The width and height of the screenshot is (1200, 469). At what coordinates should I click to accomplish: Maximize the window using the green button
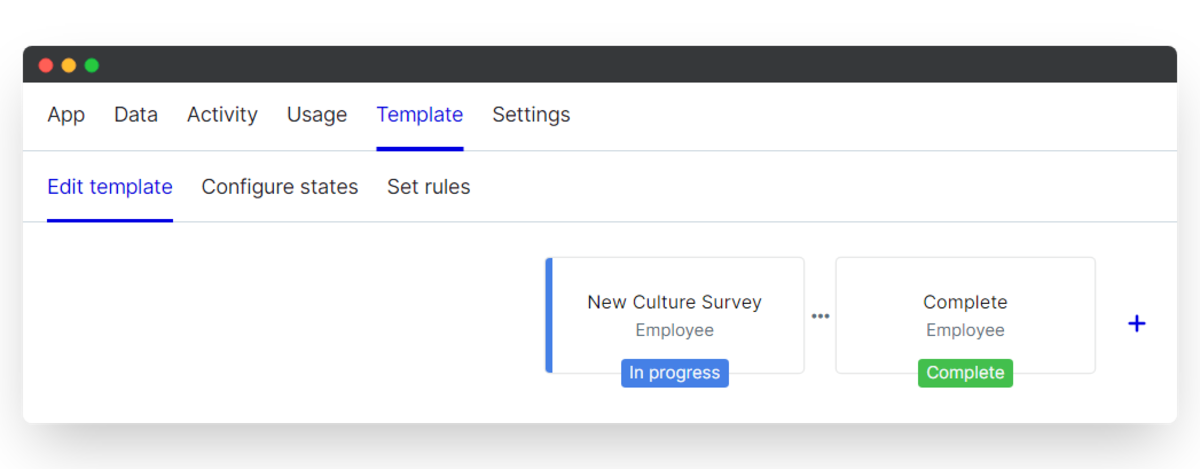[92, 65]
